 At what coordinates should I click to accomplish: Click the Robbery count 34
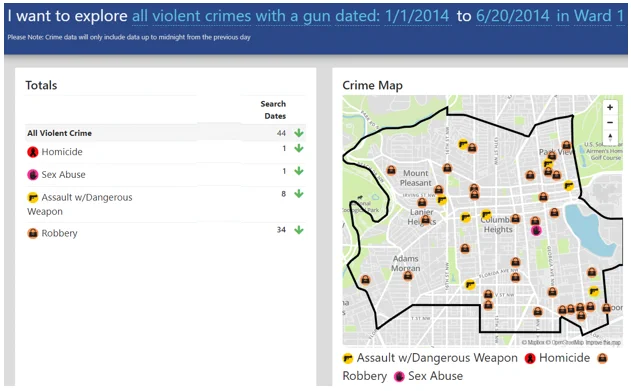pyautogui.click(x=281, y=230)
